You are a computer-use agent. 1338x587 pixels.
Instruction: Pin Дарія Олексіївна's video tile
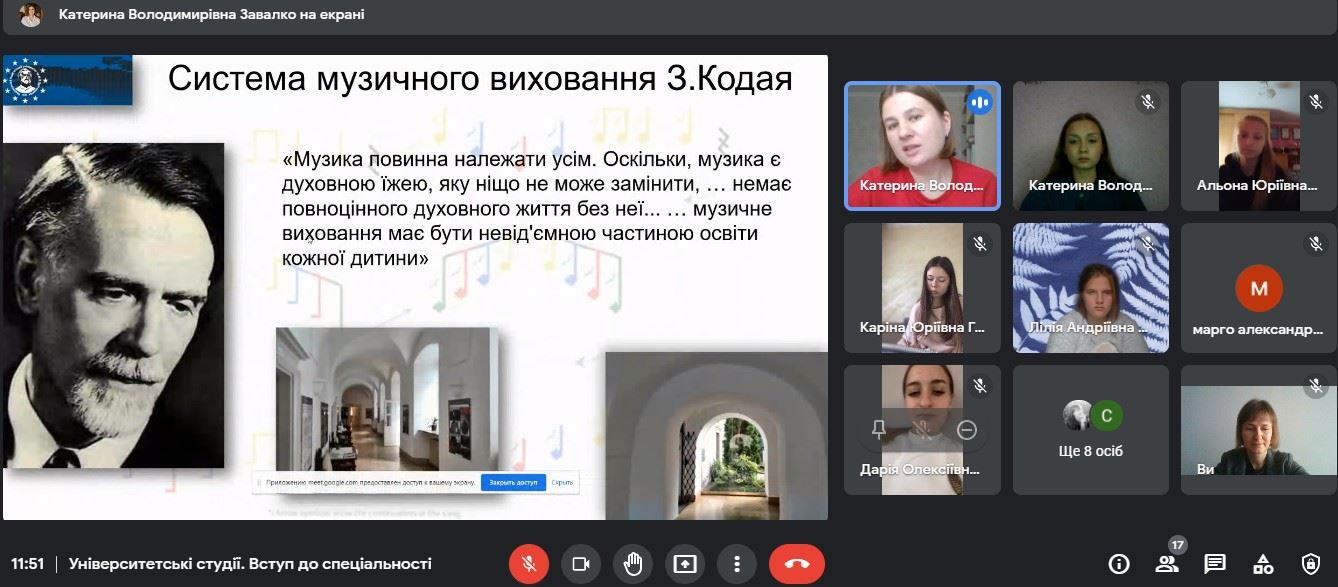(x=879, y=430)
